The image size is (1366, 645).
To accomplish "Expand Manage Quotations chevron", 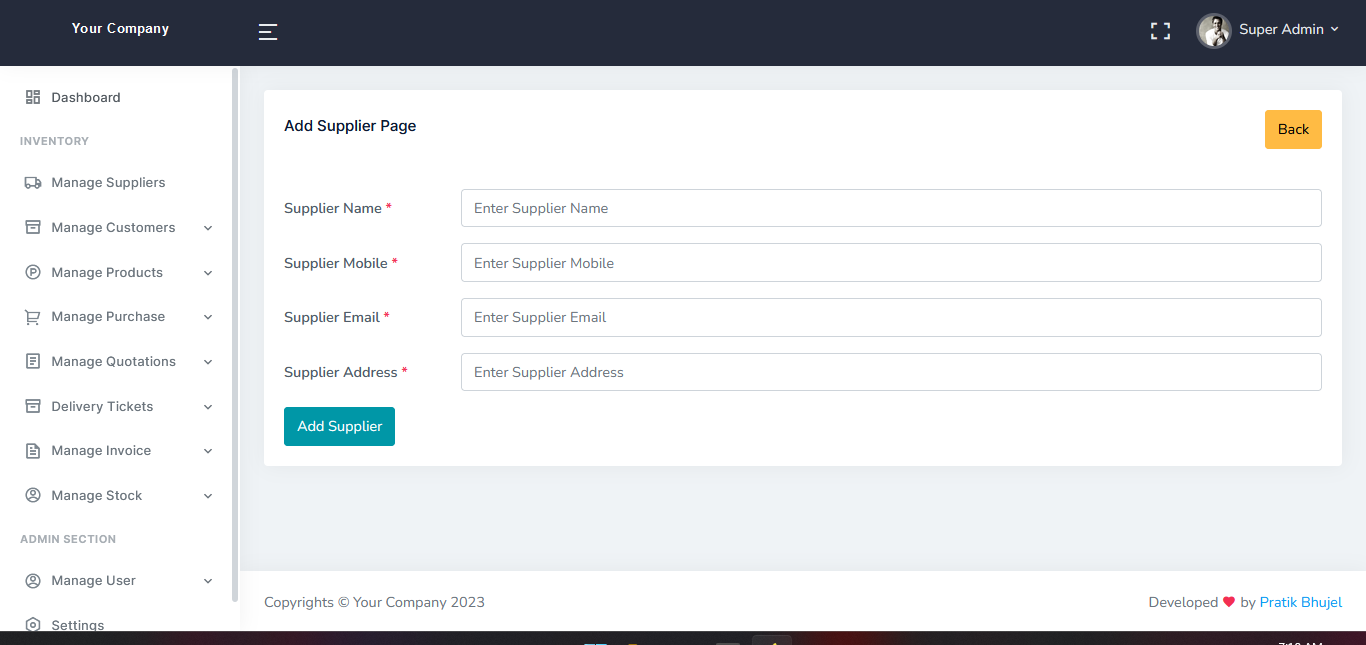I will 208,362.
